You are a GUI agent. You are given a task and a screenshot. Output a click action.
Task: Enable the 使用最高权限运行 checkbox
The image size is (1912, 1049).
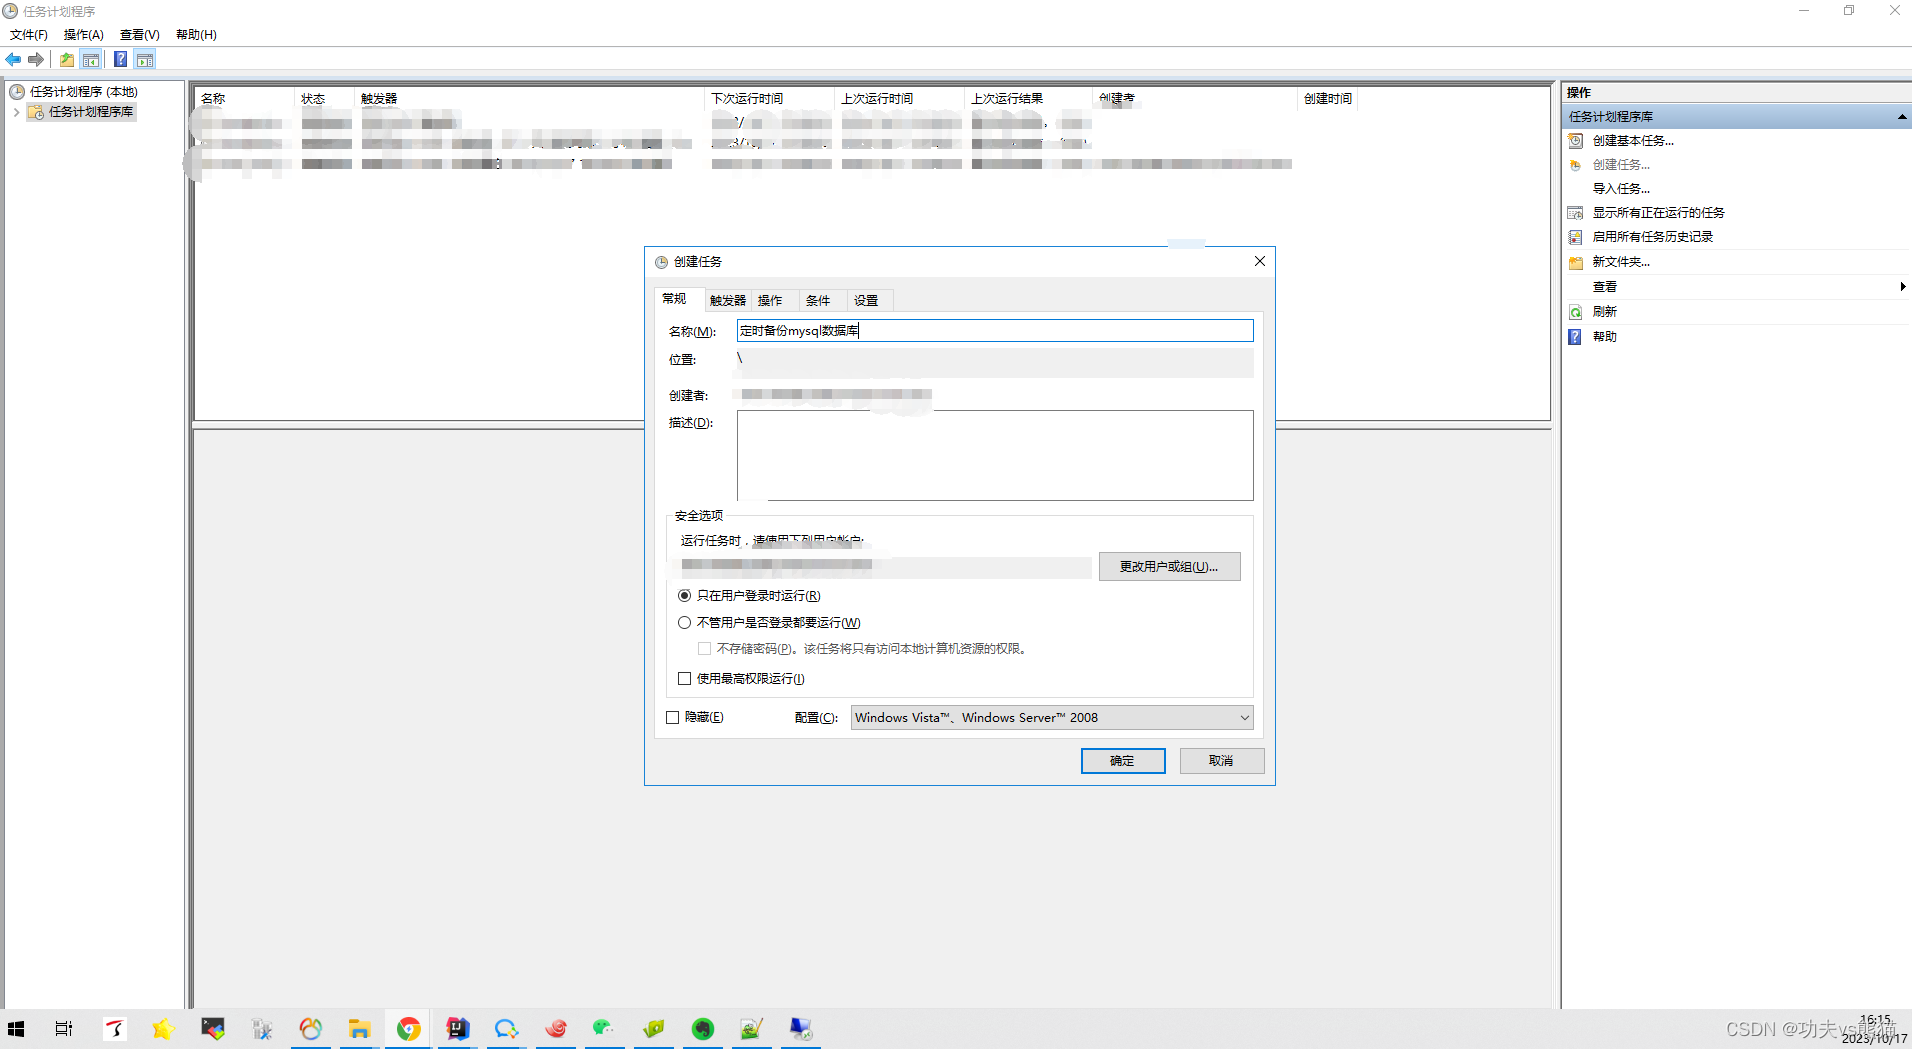(684, 678)
